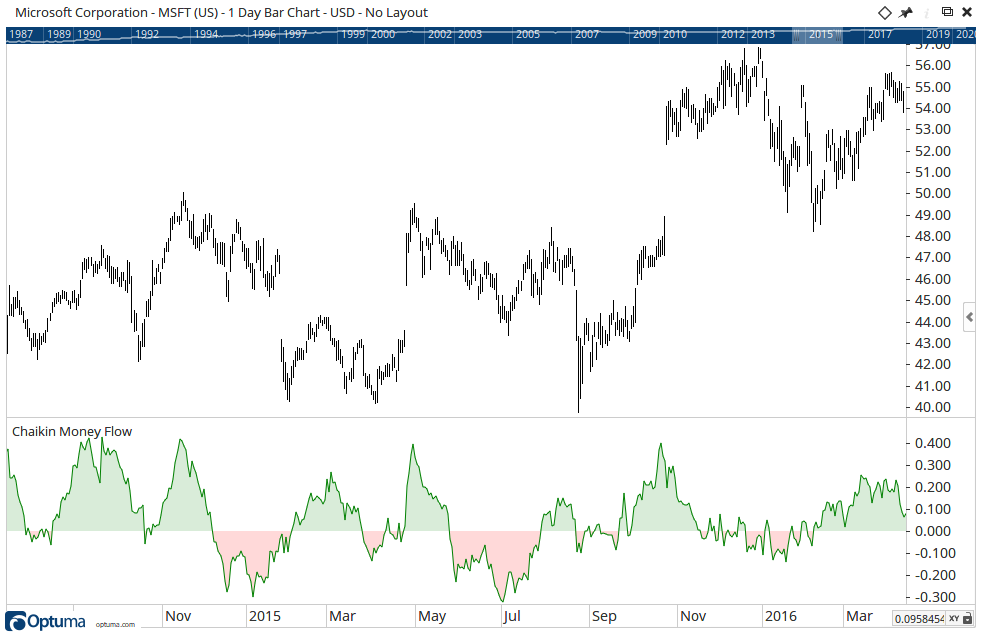Click the 53.00 price scale label
Viewport: 982px width, 635px height.
click(933, 129)
